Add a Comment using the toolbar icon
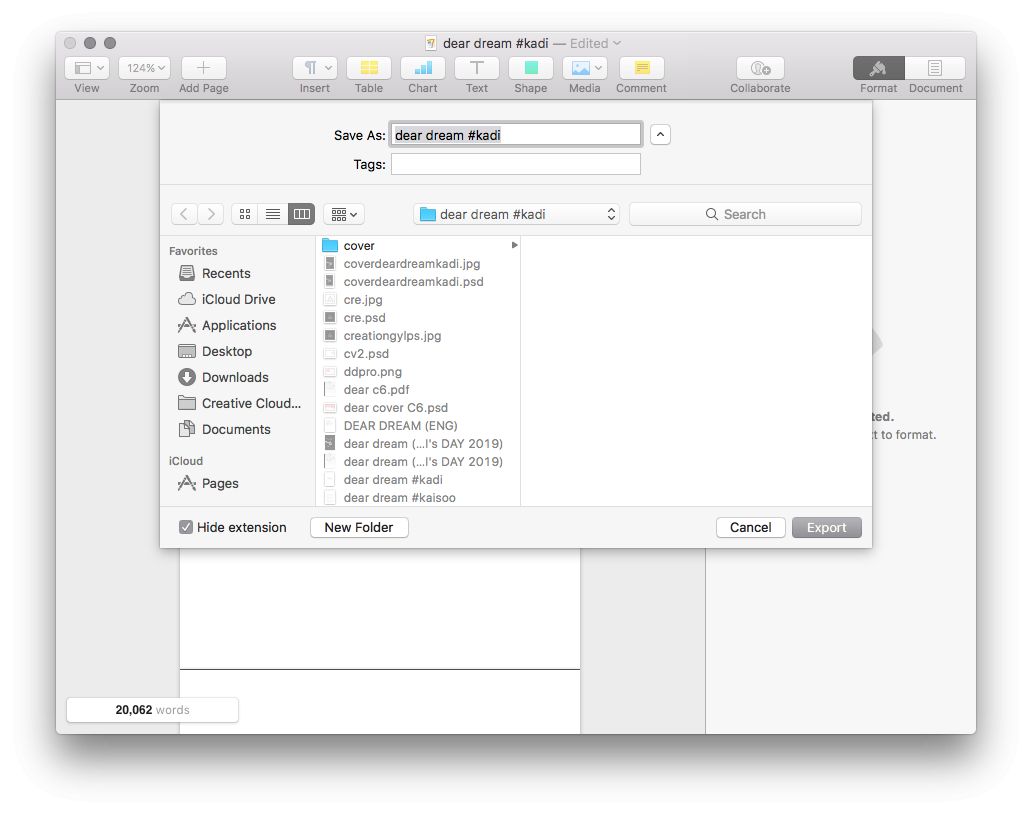The height and width of the screenshot is (814, 1032). point(641,68)
